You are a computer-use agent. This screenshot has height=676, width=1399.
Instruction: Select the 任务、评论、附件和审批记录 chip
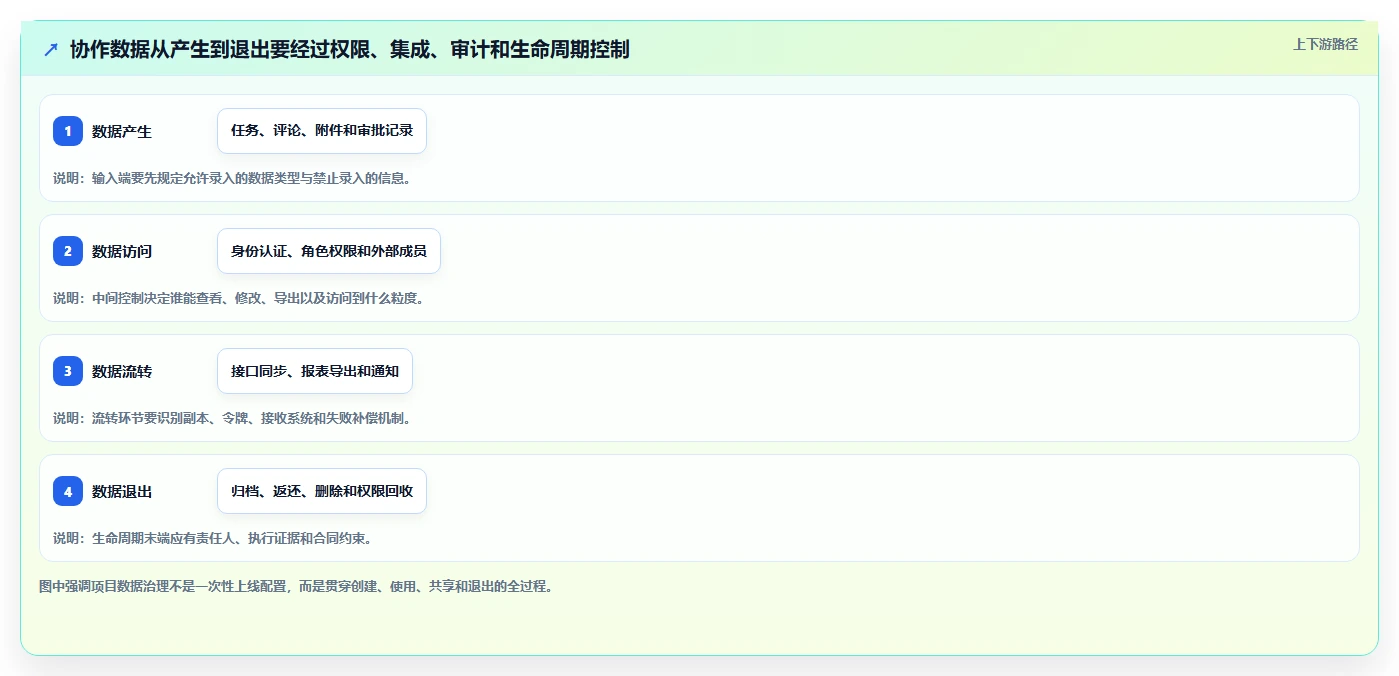(x=322, y=131)
